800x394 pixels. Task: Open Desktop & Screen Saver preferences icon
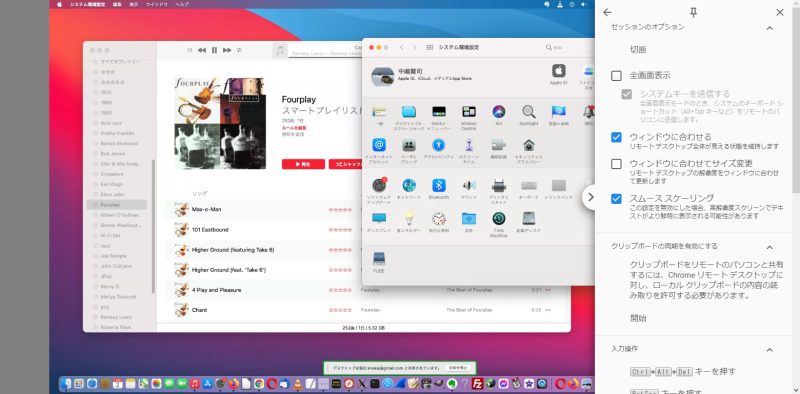(x=409, y=112)
